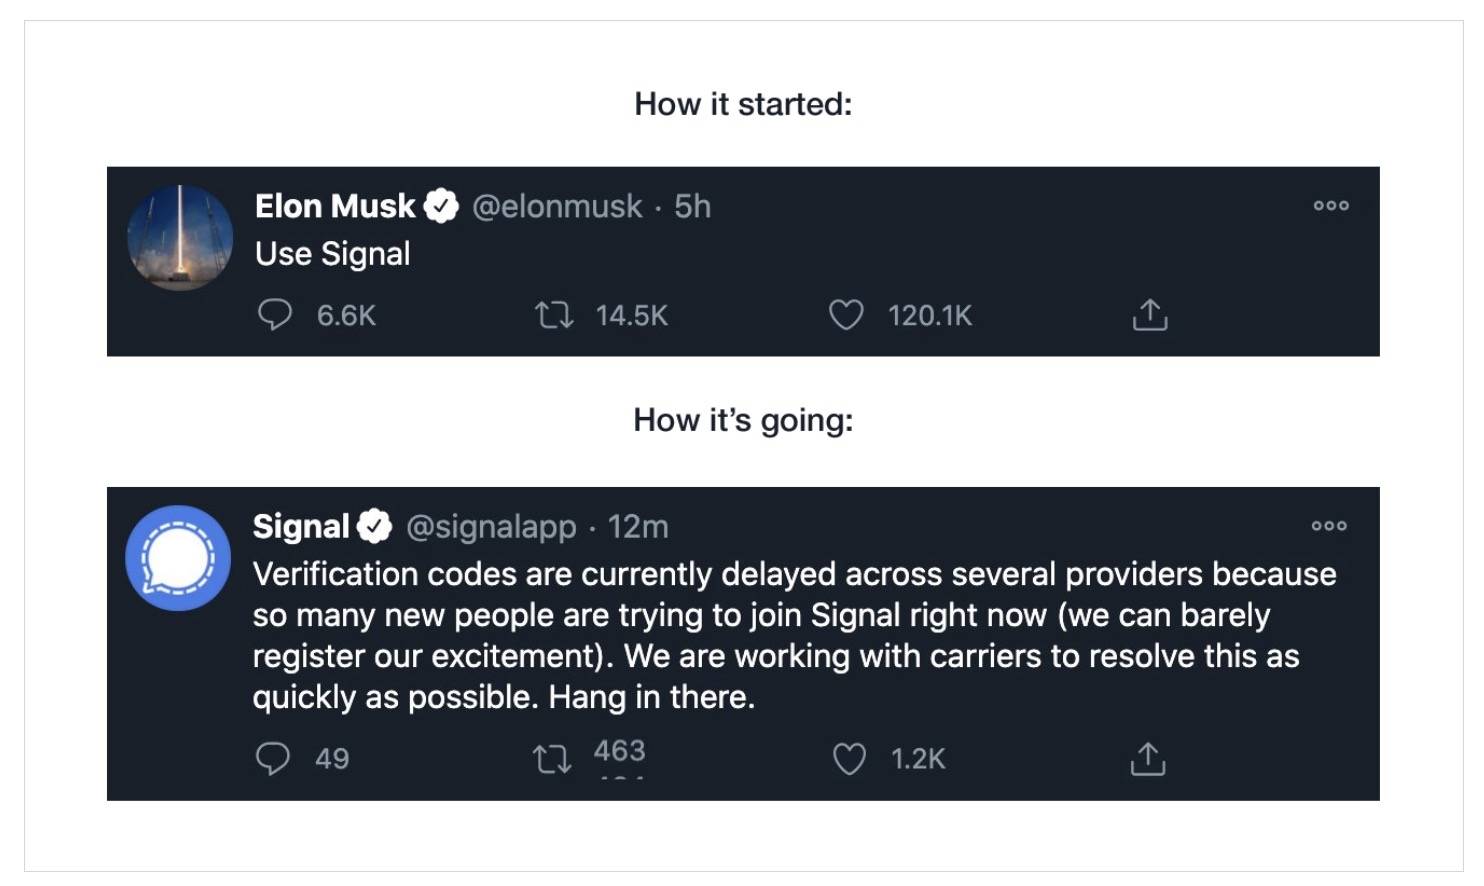This screenshot has width=1484, height=886.
Task: Click the "Use Signal" tweet text
Action: (x=333, y=254)
